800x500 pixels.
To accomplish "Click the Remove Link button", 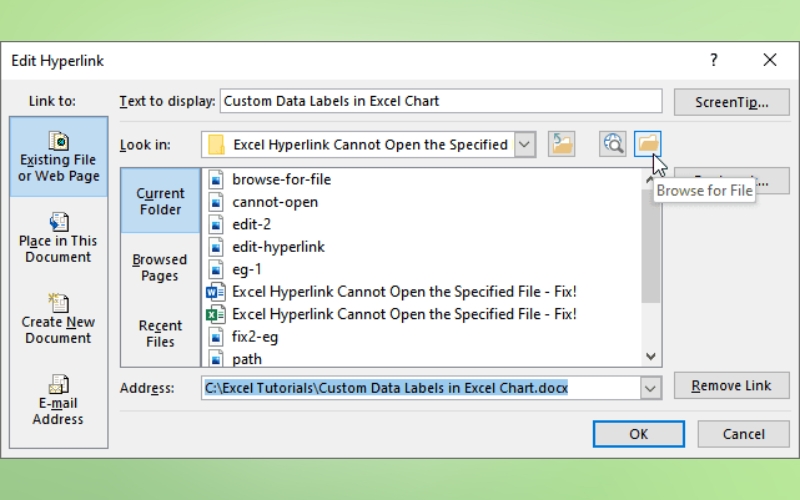I will pos(731,386).
